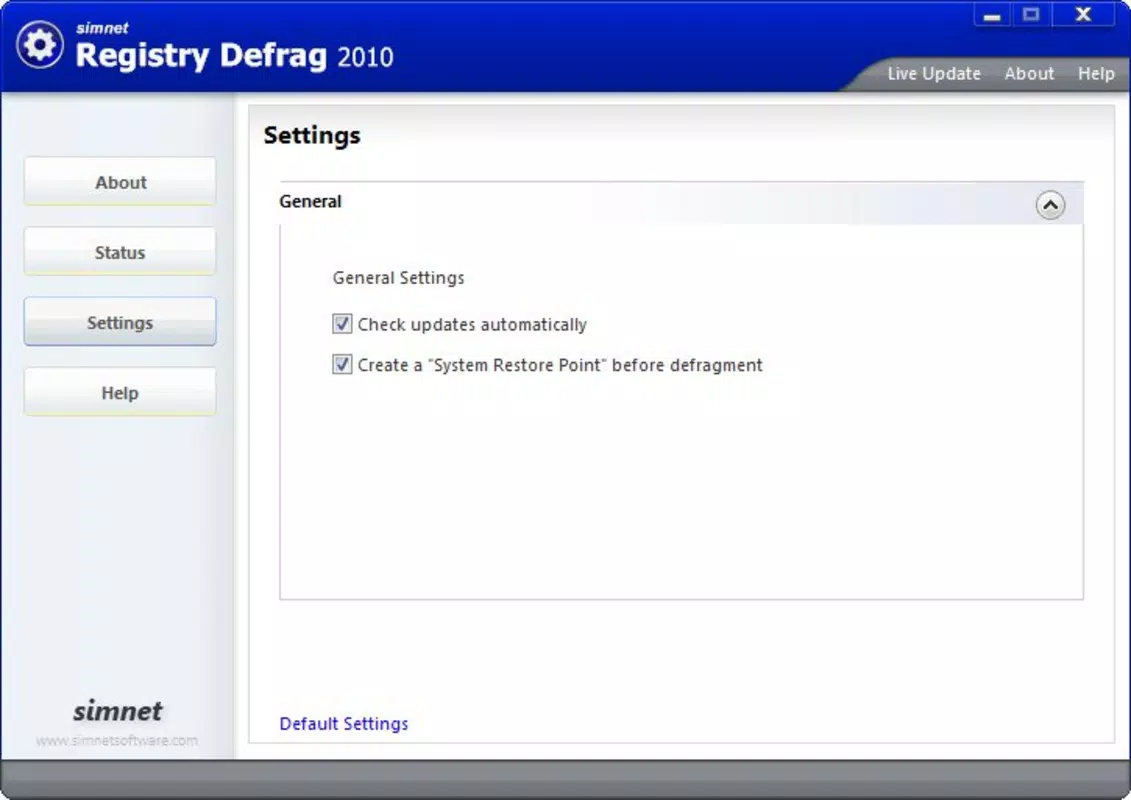Click the General Settings label text
Viewport: 1131px width, 800px height.
coord(398,278)
